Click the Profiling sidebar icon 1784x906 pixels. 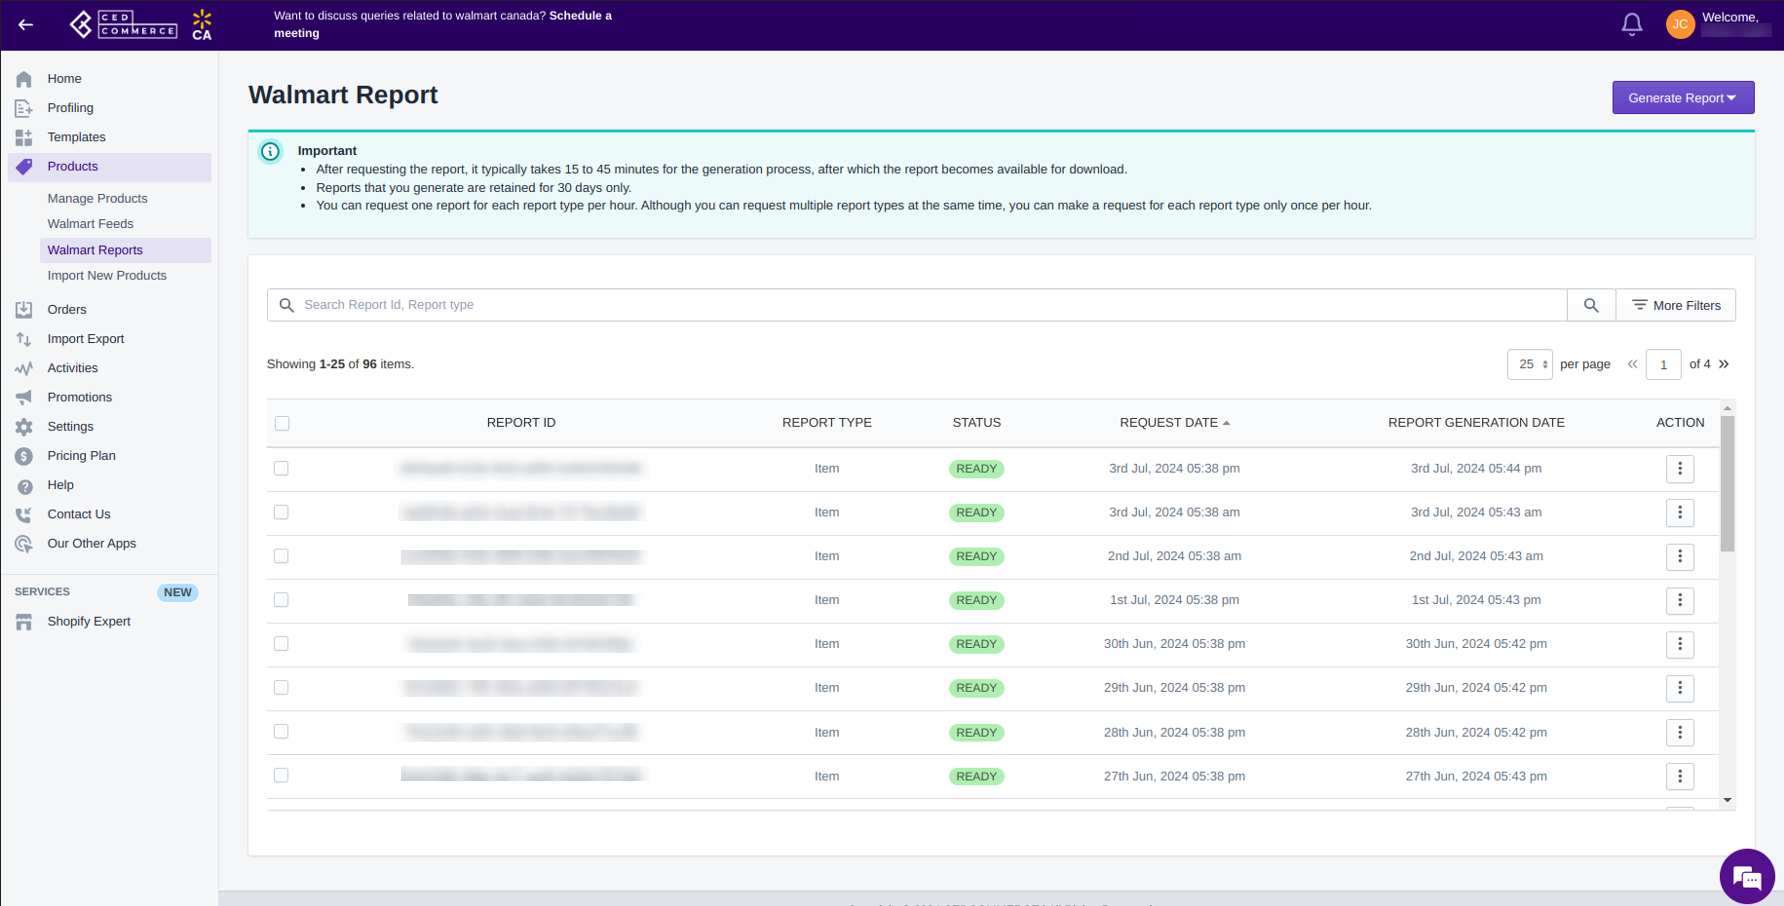point(24,108)
